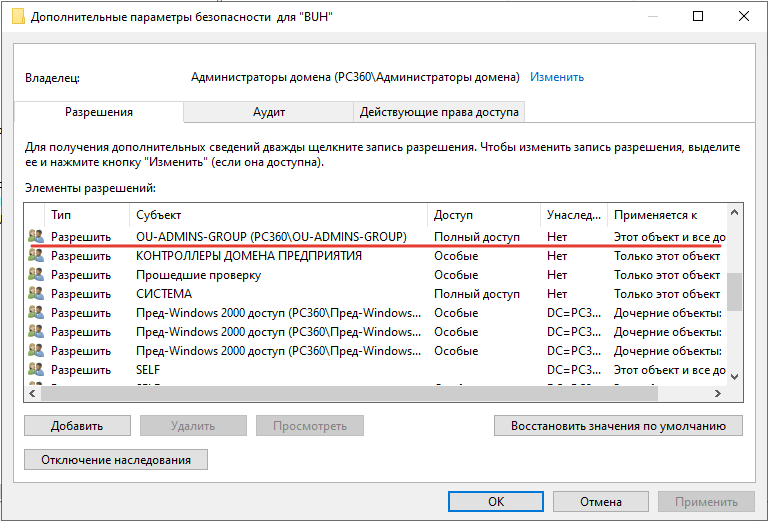This screenshot has width=768, height=521.
Task: Confirm with the OK button
Action: tap(496, 501)
